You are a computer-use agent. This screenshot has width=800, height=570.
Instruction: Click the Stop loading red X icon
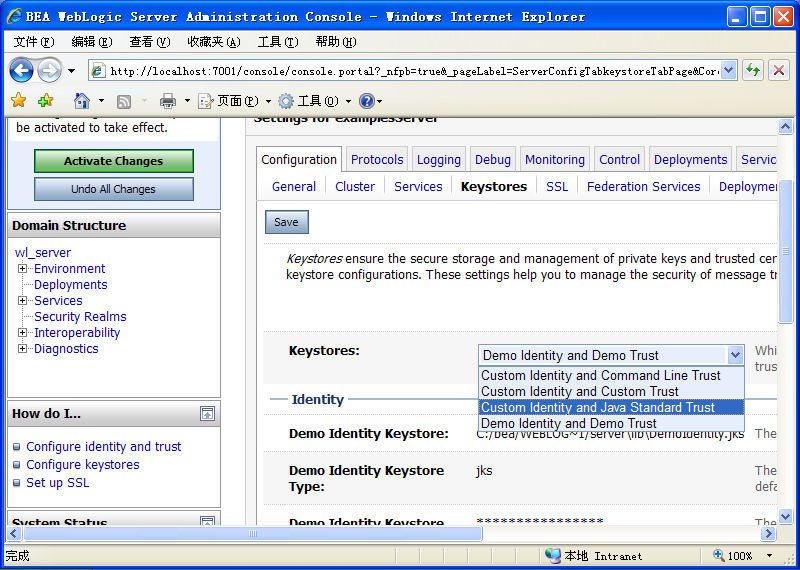tap(778, 71)
